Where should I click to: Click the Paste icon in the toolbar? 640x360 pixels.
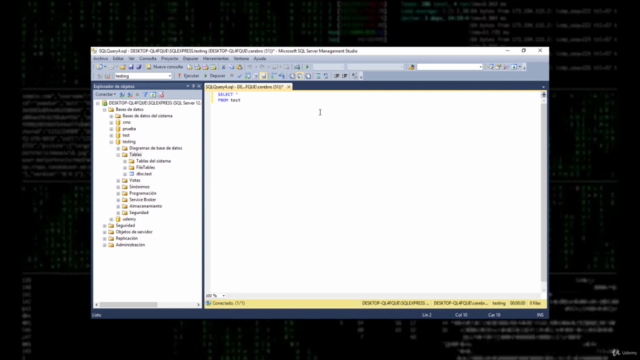coord(239,67)
